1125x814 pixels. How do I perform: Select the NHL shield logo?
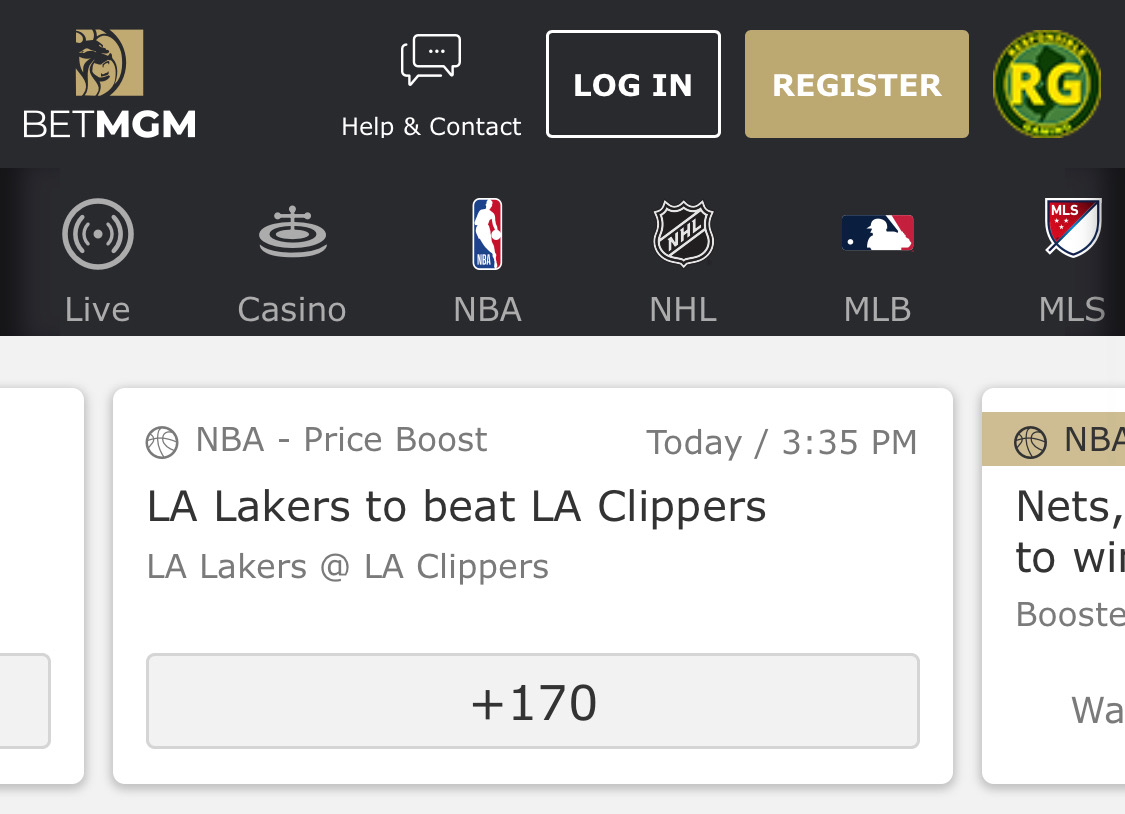coord(683,234)
